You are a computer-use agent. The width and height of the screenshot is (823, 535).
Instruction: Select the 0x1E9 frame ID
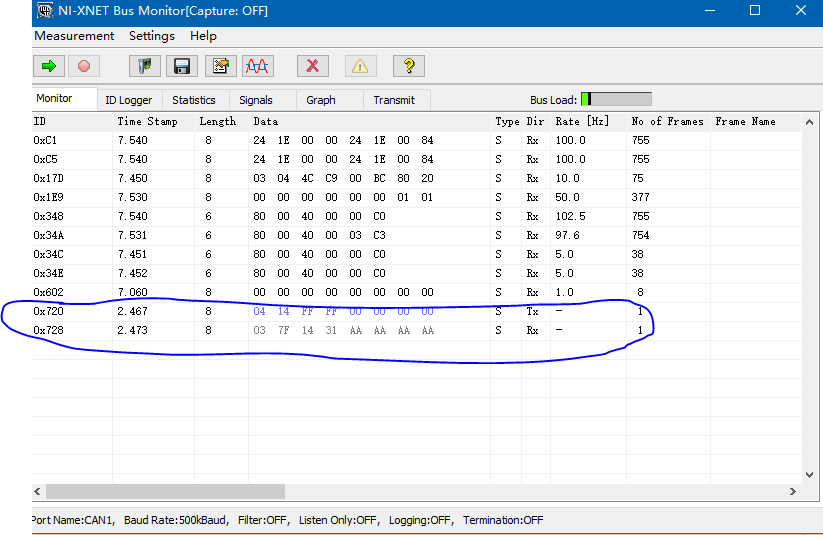point(48,197)
